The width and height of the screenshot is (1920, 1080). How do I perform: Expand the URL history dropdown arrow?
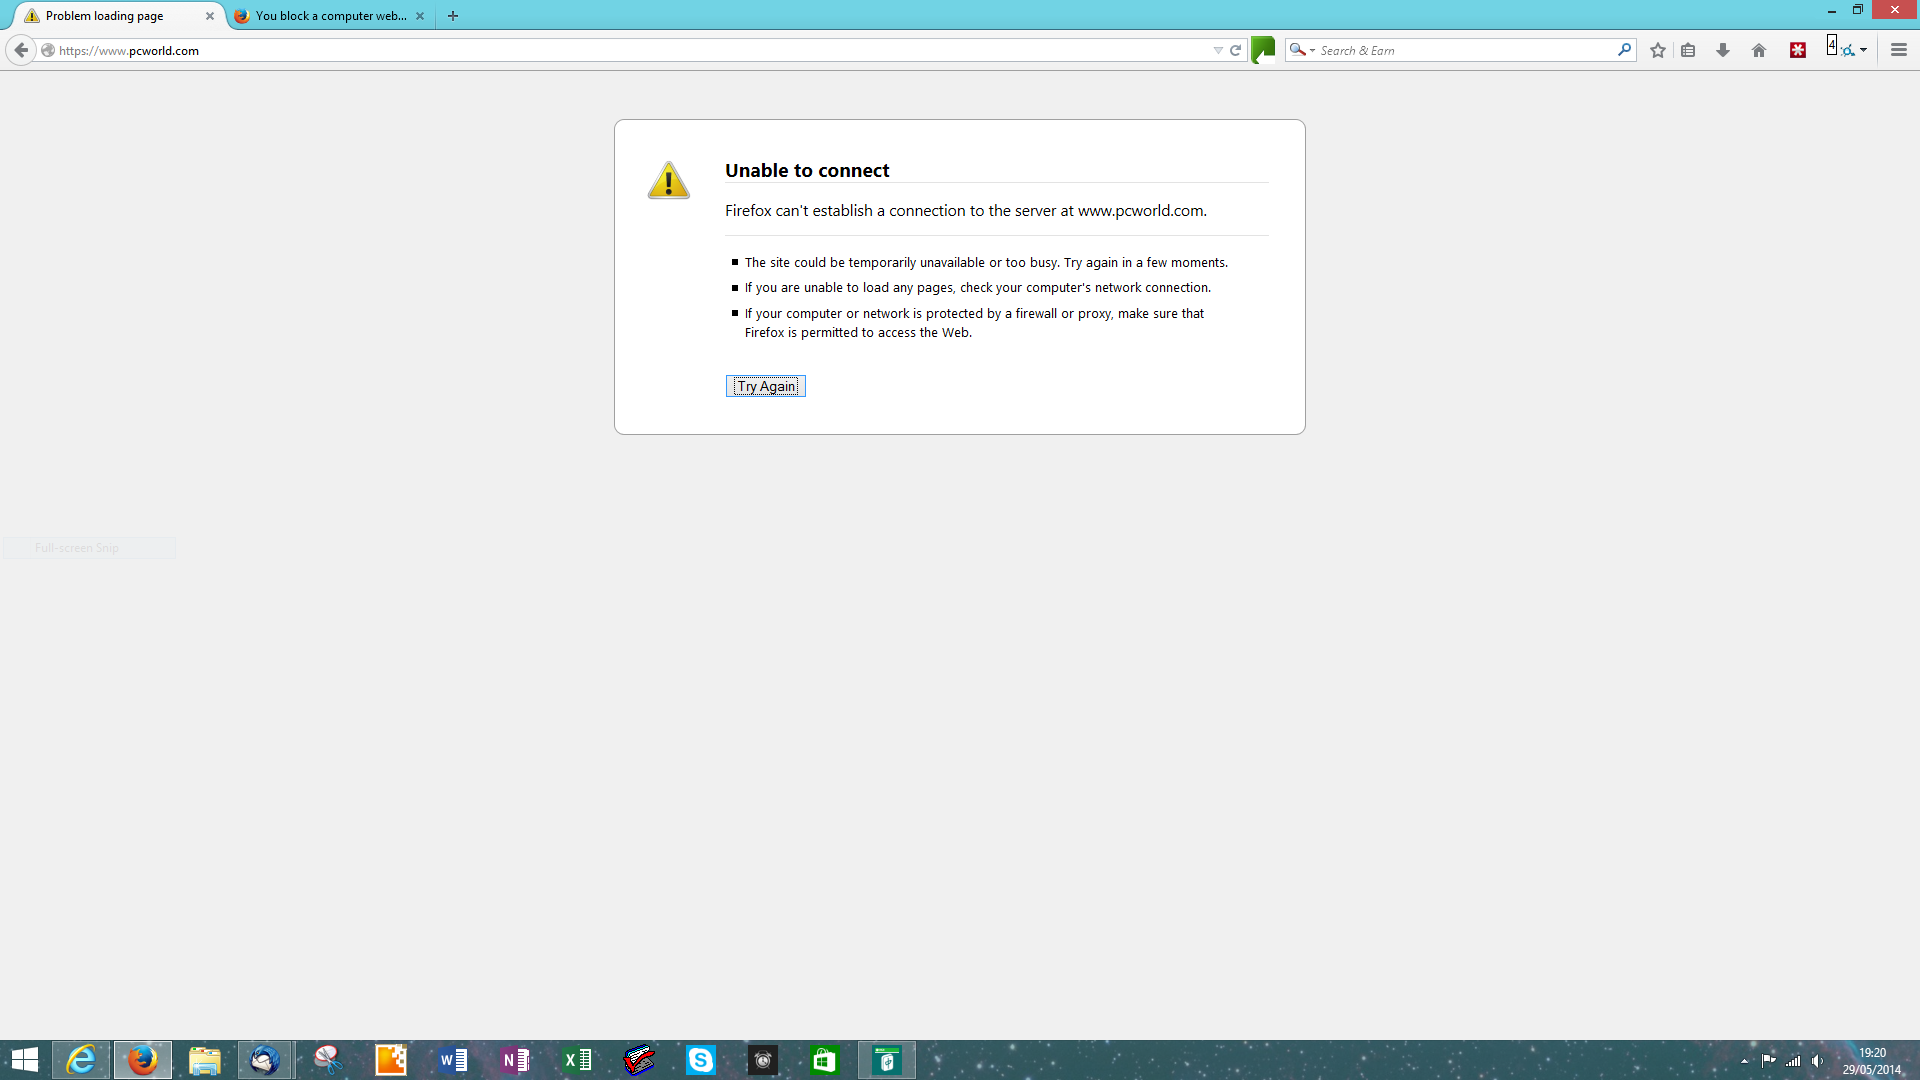pyautogui.click(x=1218, y=50)
